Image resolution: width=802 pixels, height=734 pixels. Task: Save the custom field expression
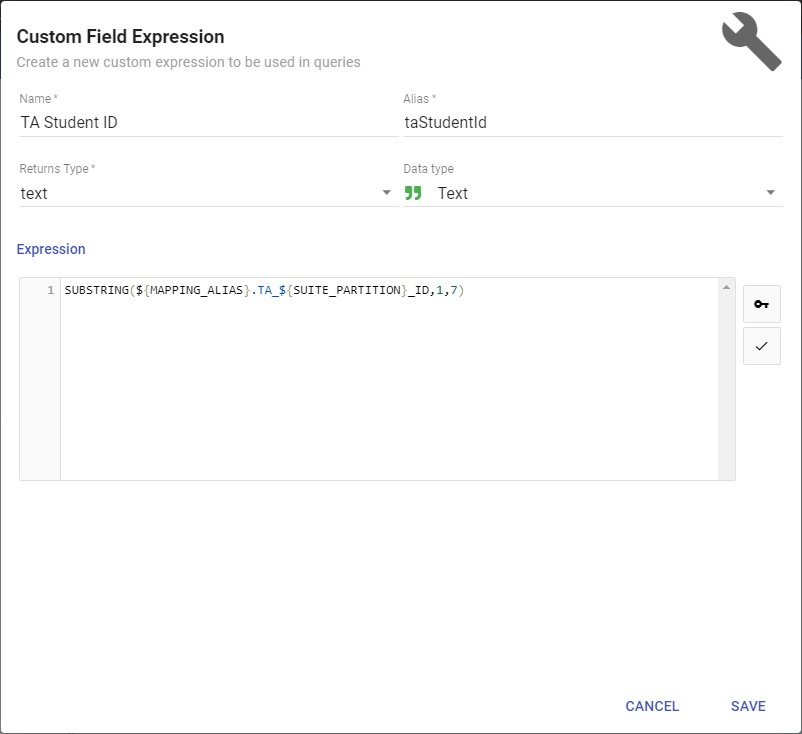tap(748, 706)
